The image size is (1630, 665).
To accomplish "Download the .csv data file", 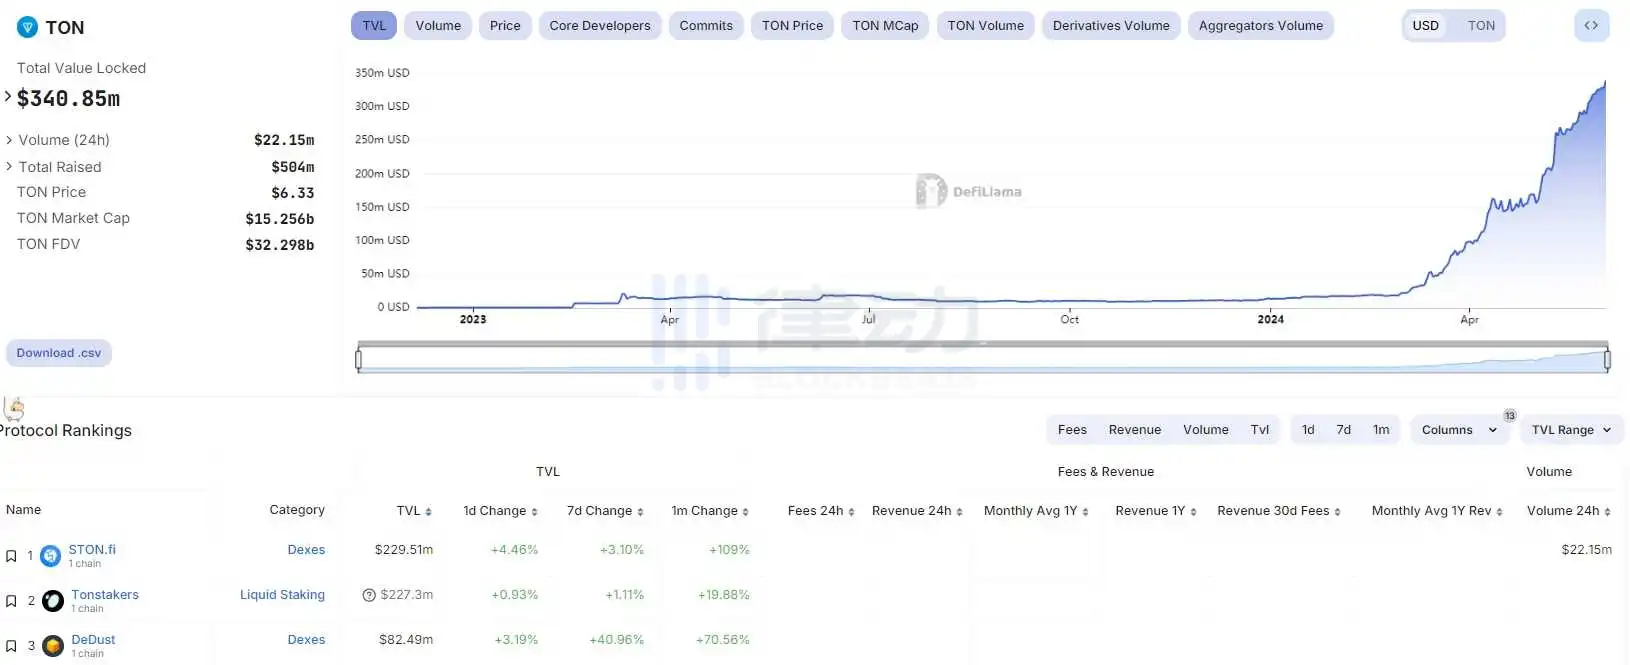I will (59, 353).
